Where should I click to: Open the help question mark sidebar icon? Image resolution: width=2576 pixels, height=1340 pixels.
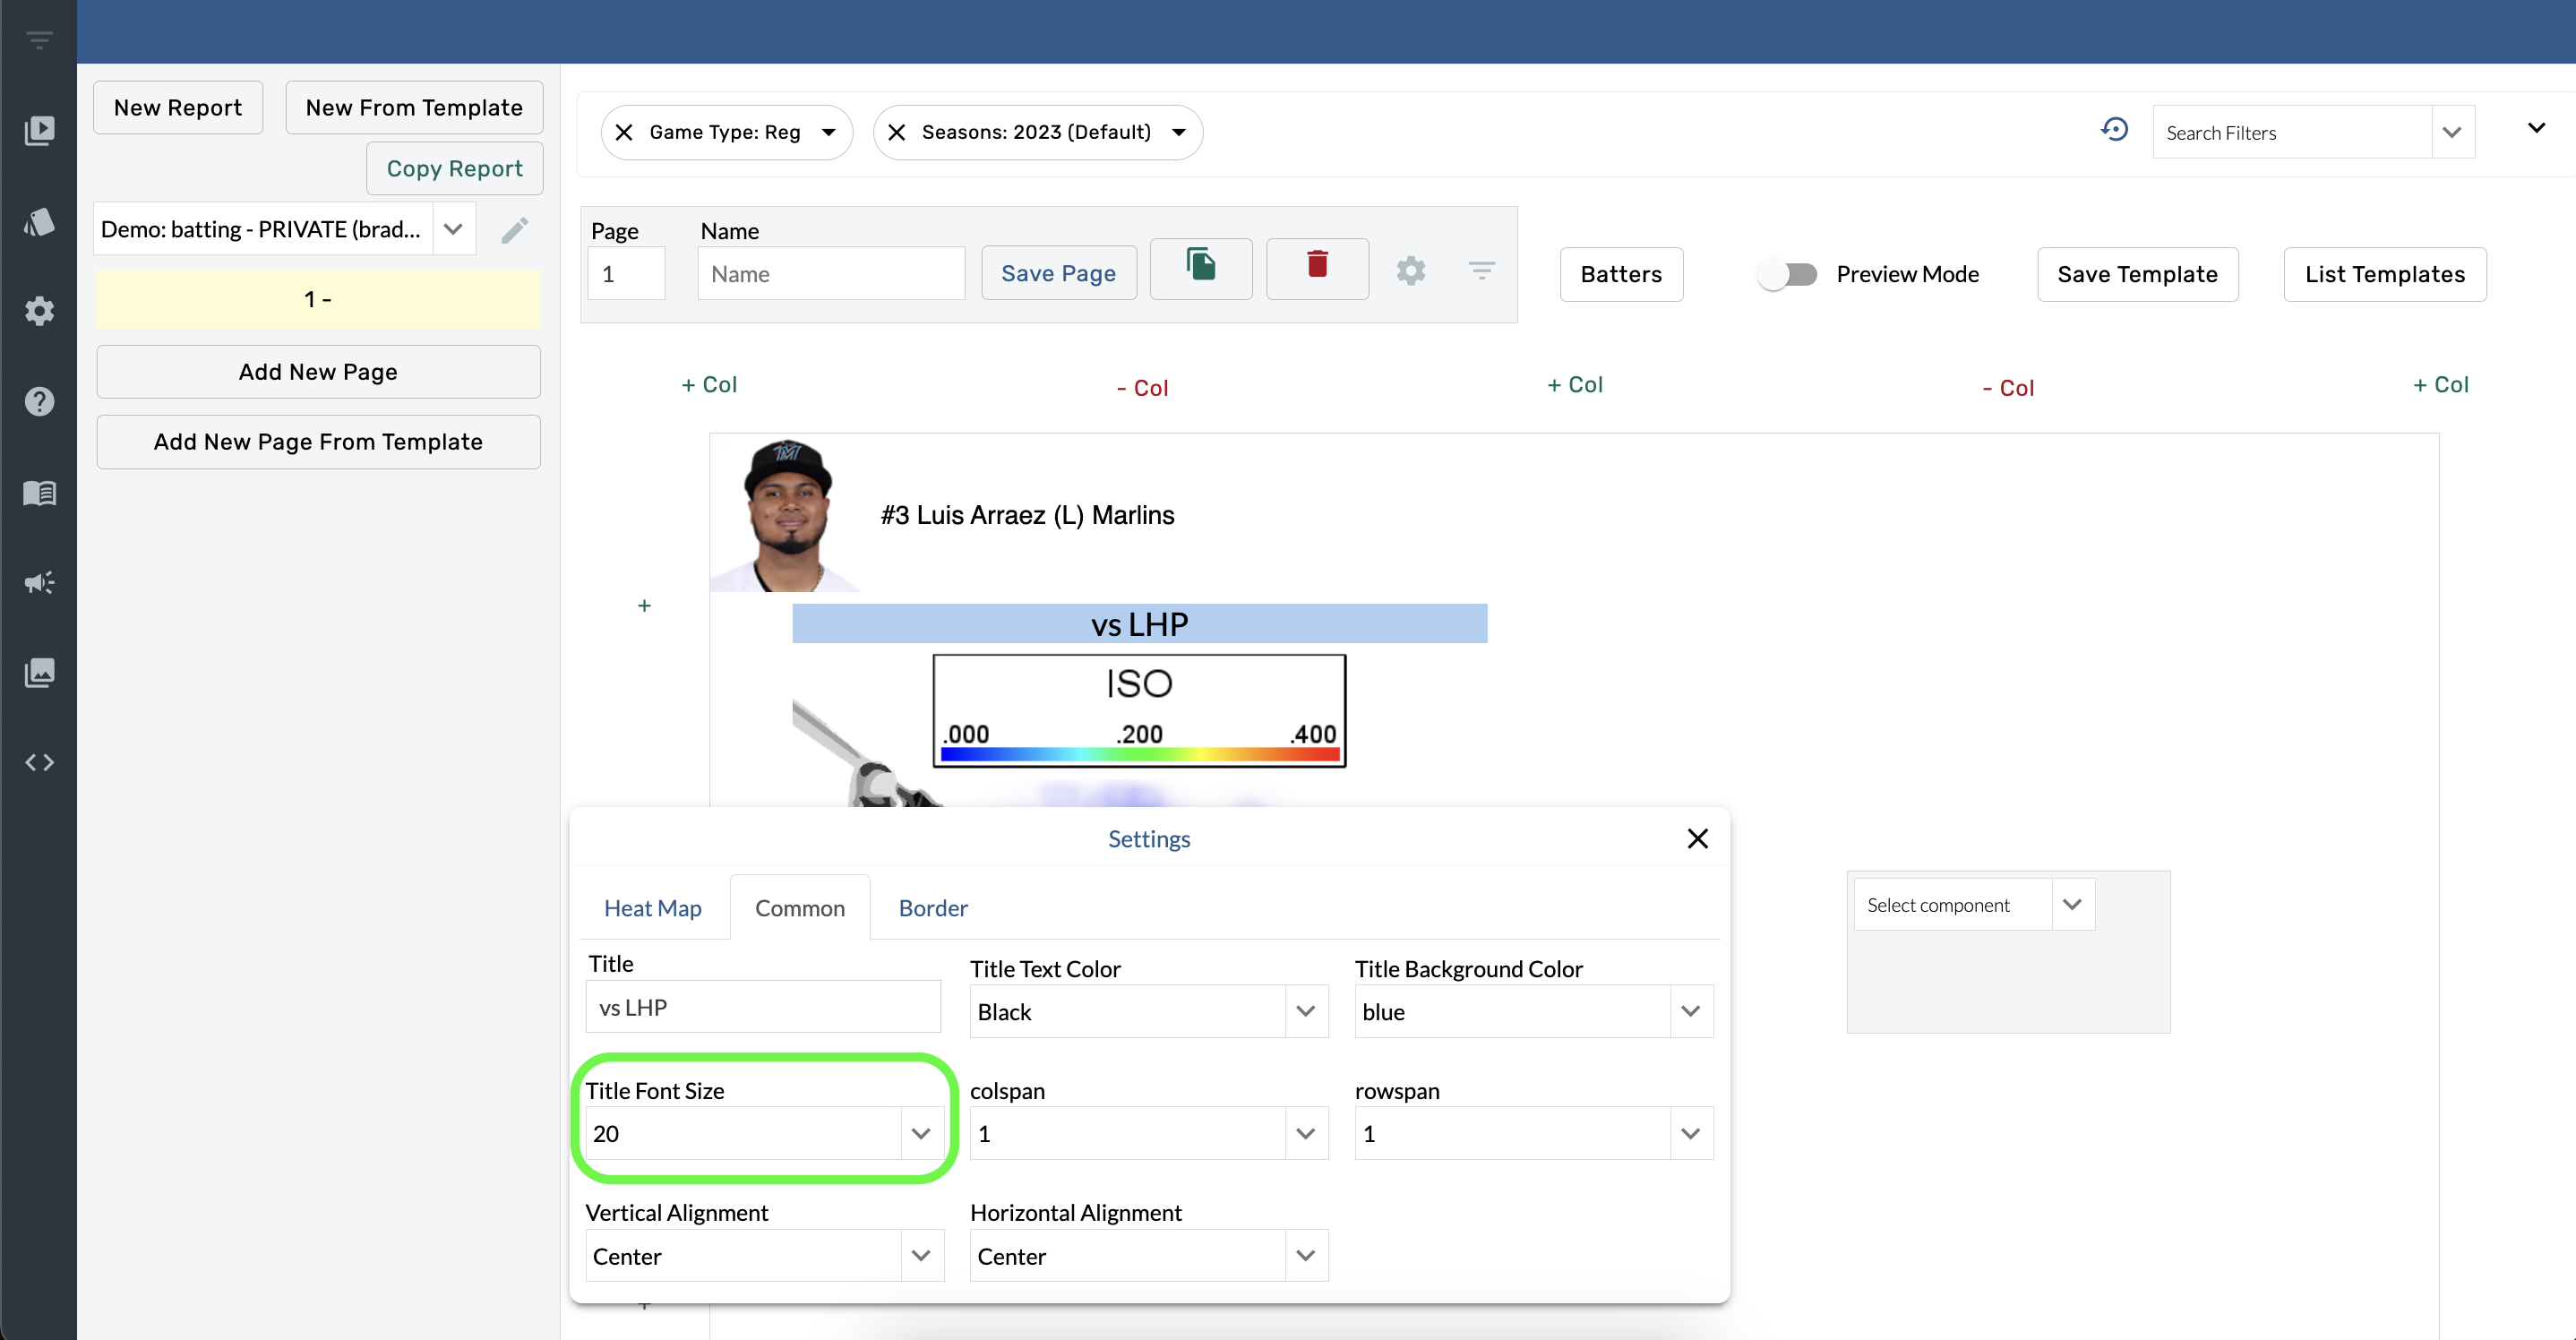tap(39, 401)
